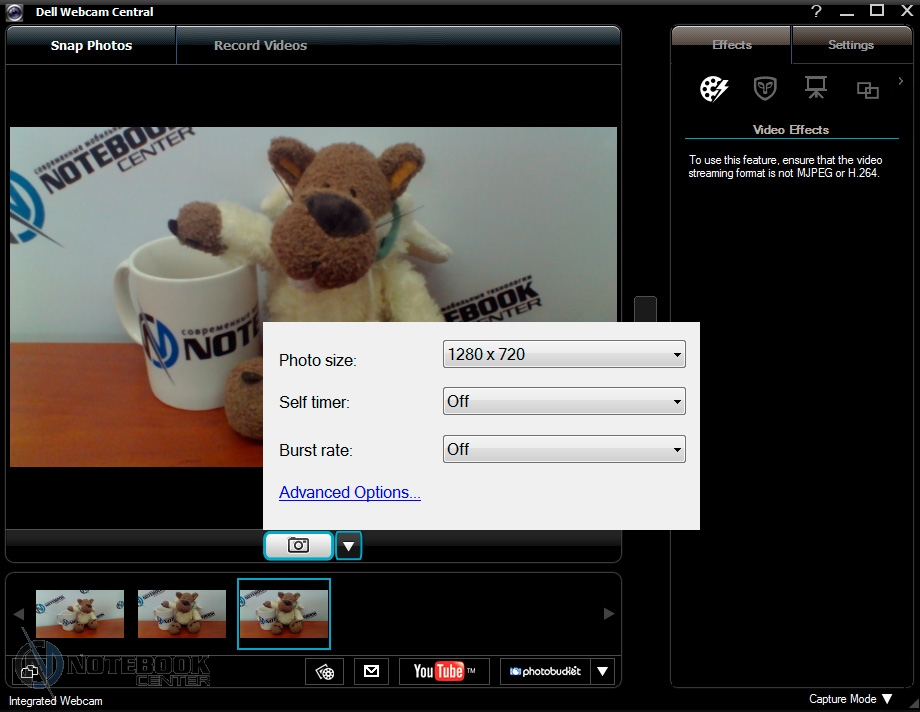
Task: Expand the Self timer dropdown
Action: [x=564, y=402]
